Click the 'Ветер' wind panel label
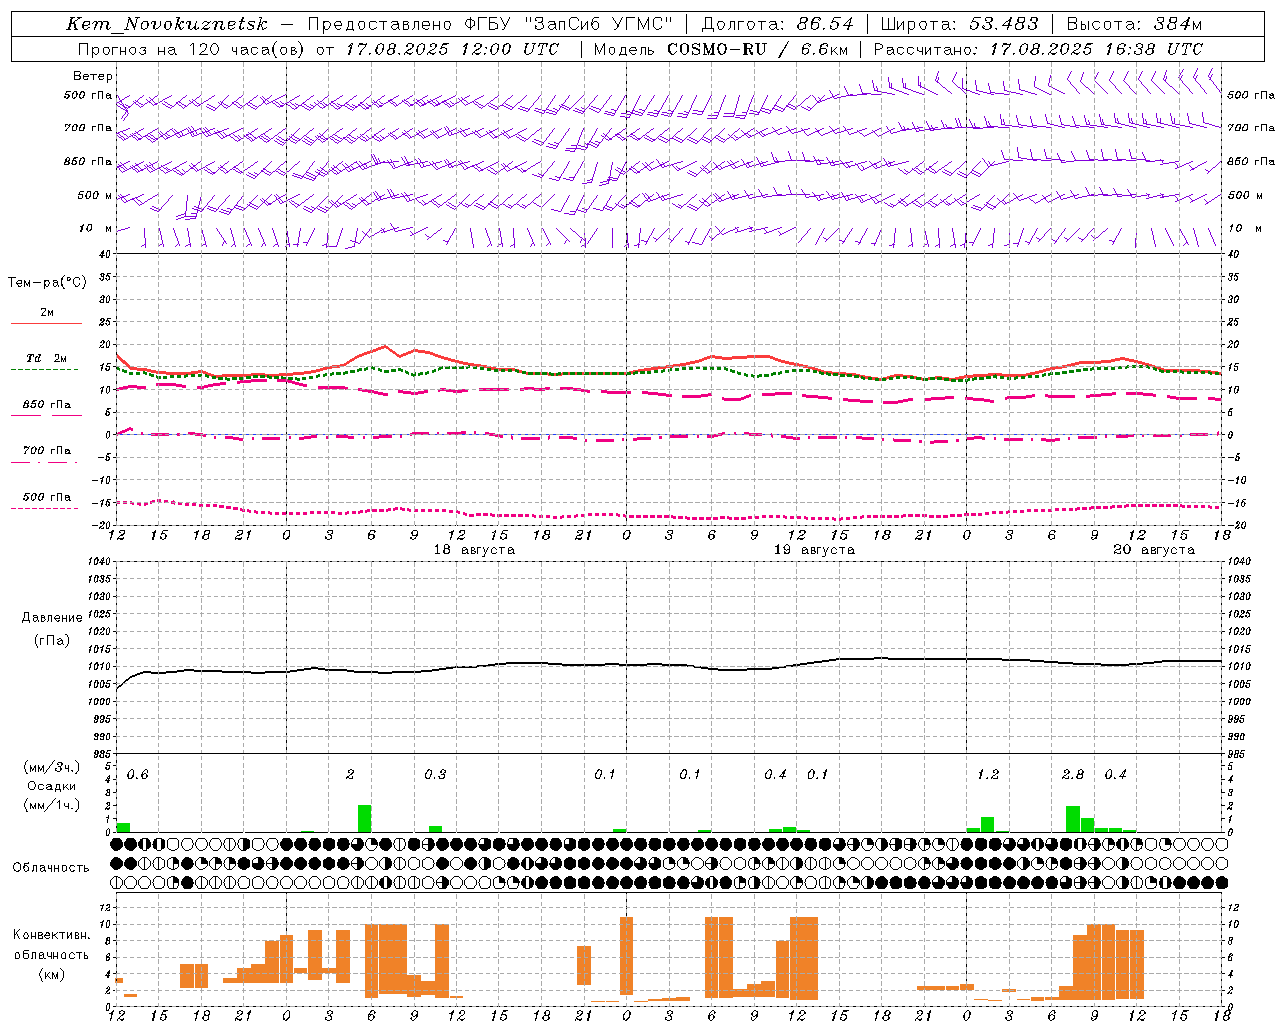 [93, 76]
